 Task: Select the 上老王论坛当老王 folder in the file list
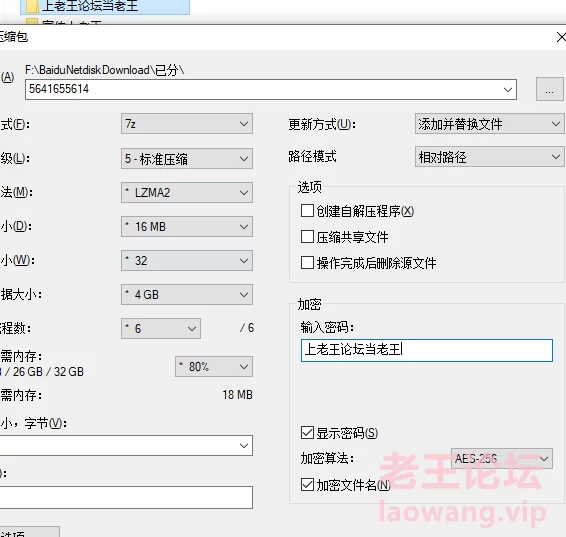click(x=105, y=6)
